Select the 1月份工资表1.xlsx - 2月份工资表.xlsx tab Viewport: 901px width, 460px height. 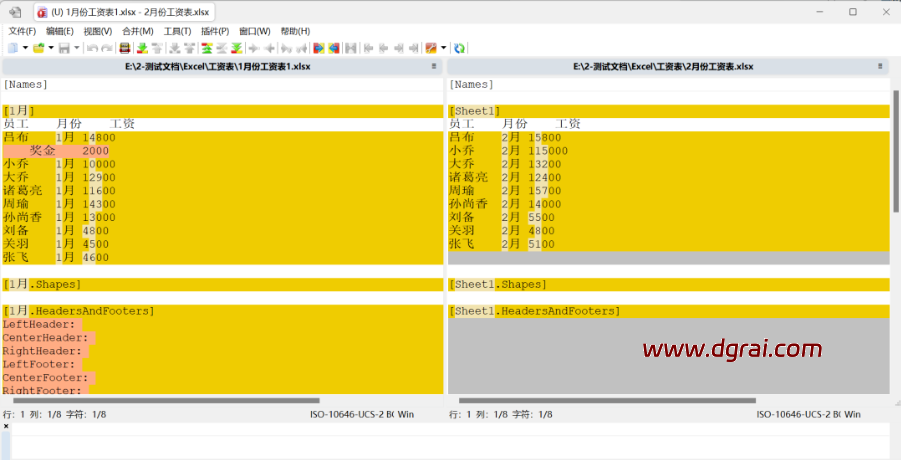(x=123, y=12)
